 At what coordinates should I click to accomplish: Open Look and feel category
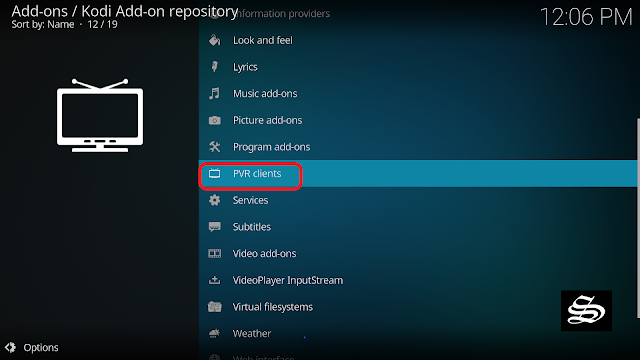click(x=418, y=40)
